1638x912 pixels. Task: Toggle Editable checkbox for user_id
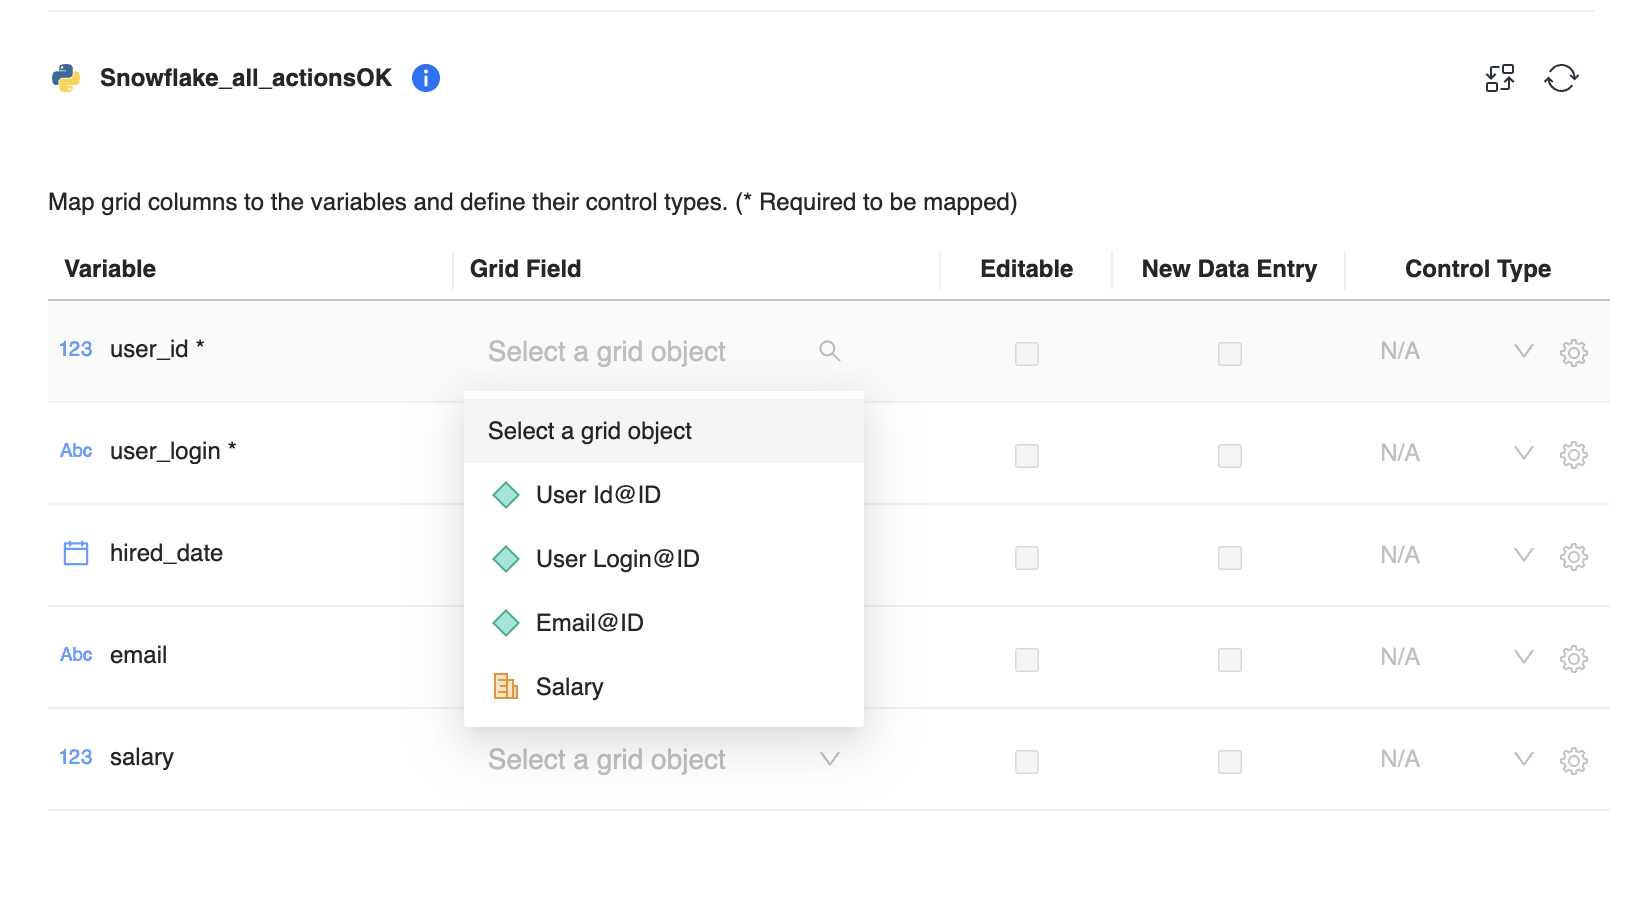pos(1027,354)
